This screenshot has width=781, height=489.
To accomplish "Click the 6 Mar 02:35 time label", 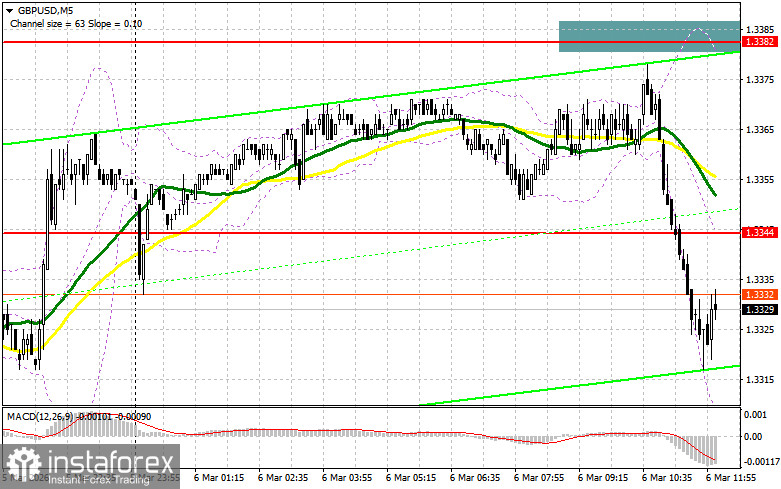I will pyautogui.click(x=283, y=478).
